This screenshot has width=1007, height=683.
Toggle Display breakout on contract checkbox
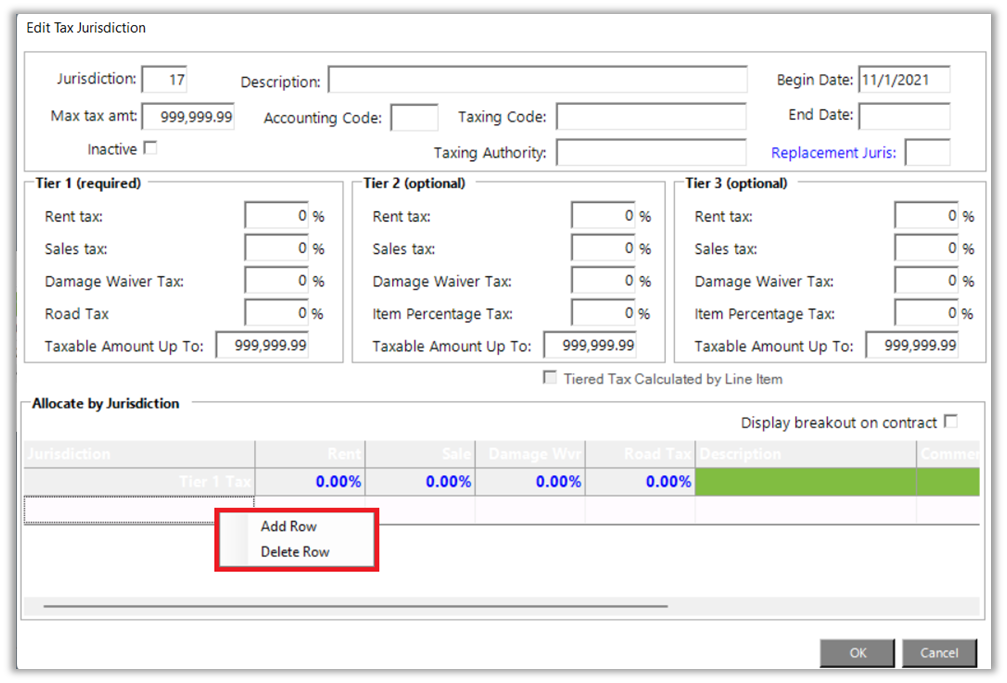point(950,421)
